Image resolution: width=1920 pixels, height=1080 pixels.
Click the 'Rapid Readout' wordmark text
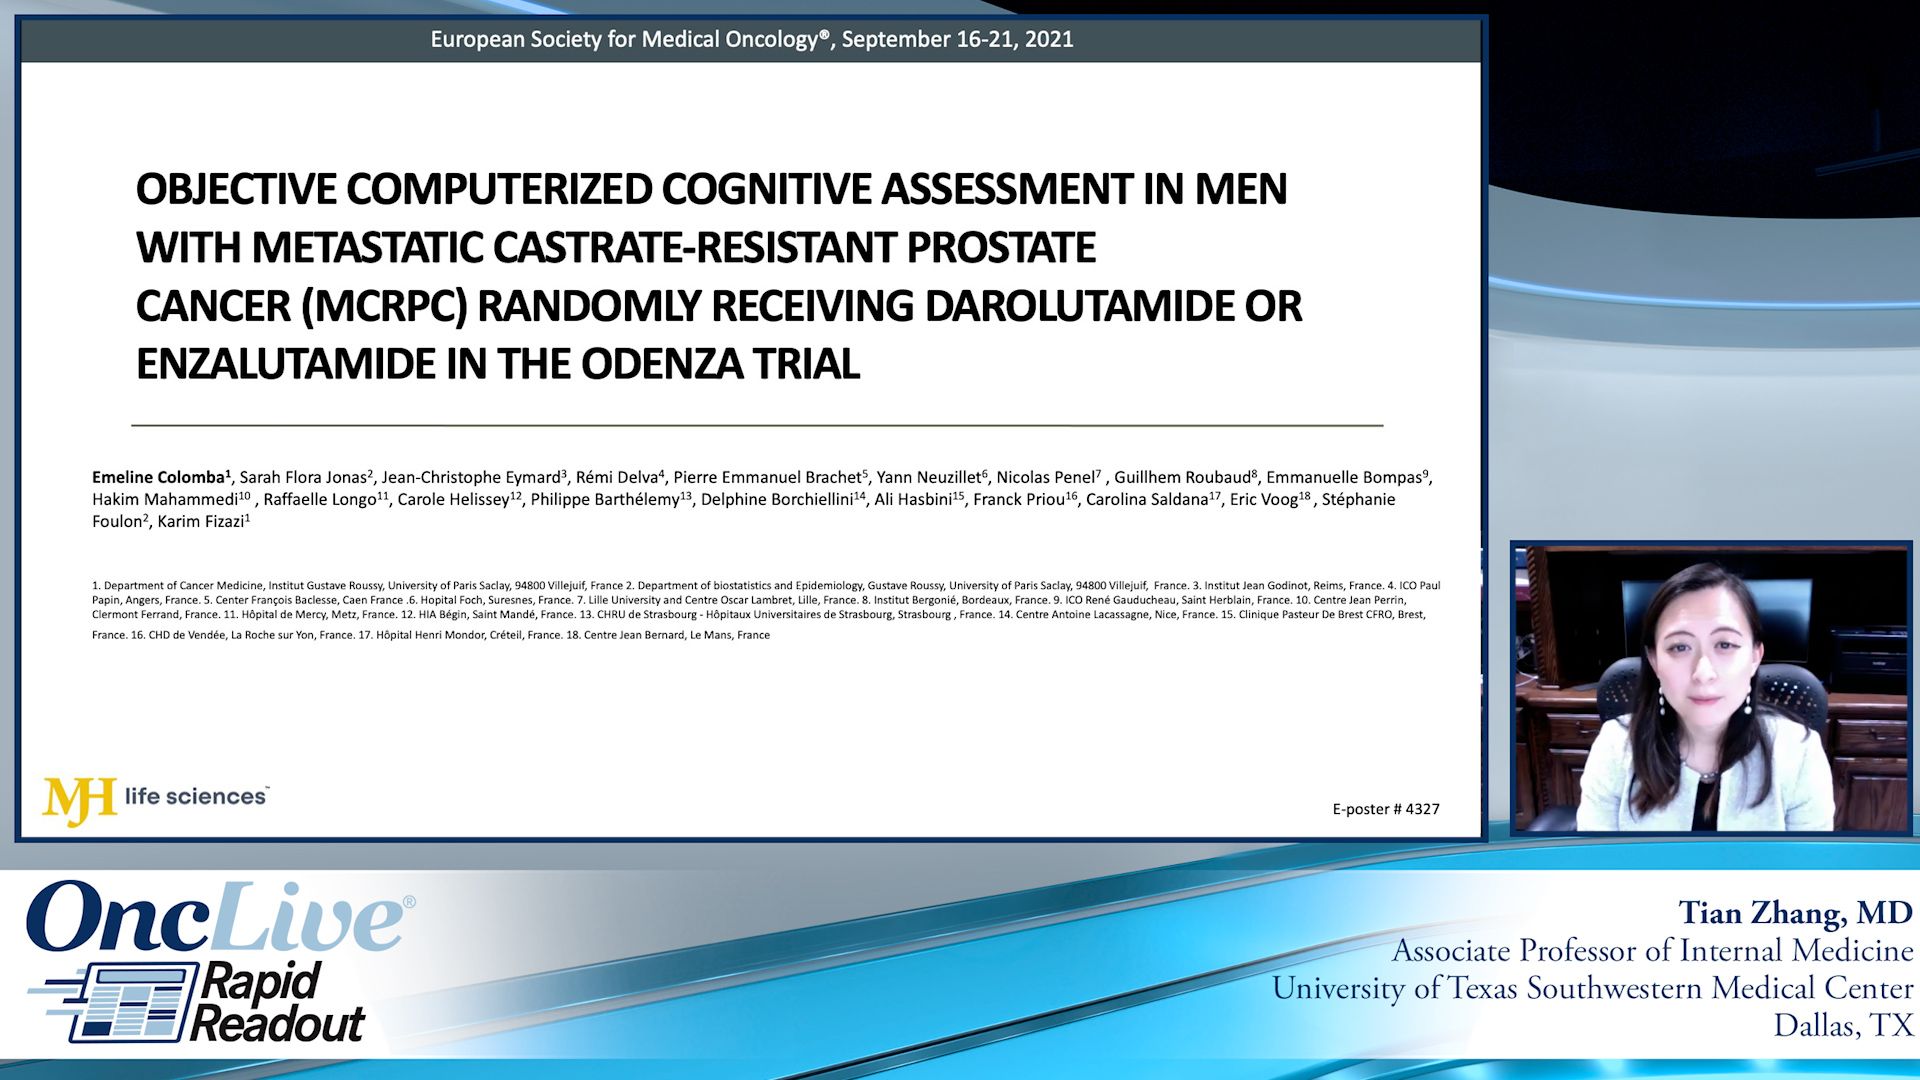pos(279,1003)
